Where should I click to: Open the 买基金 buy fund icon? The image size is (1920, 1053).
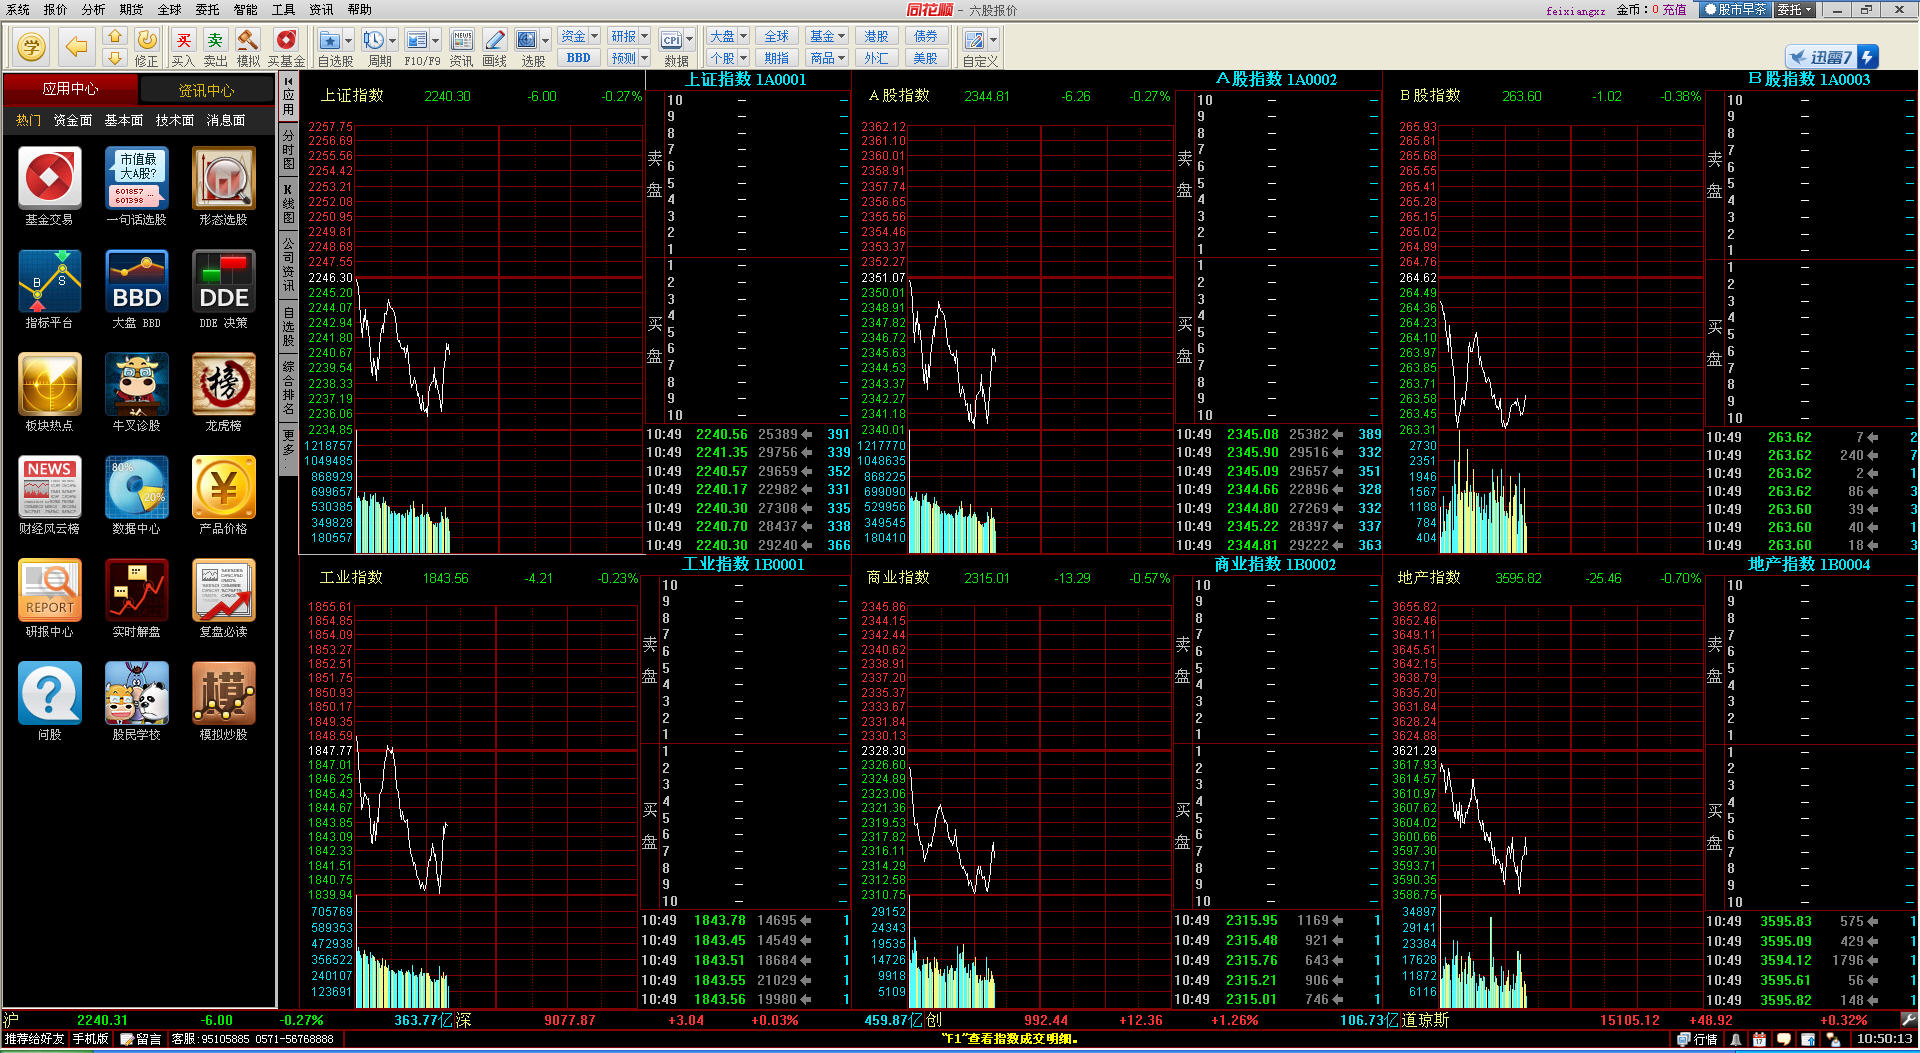click(286, 47)
